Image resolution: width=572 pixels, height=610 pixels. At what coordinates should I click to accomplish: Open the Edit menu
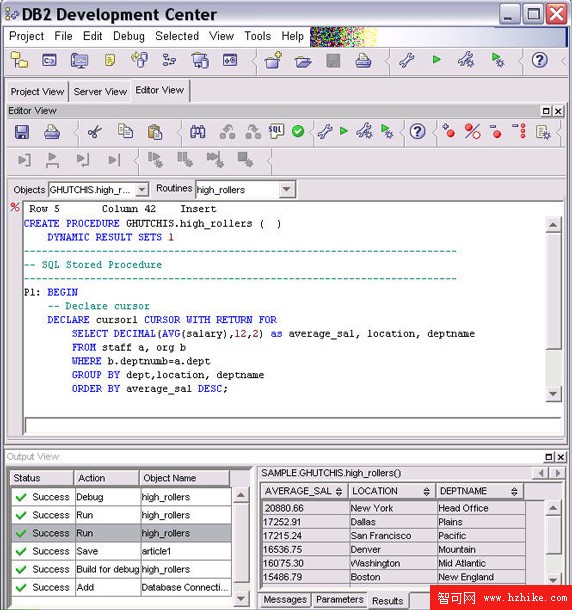93,36
